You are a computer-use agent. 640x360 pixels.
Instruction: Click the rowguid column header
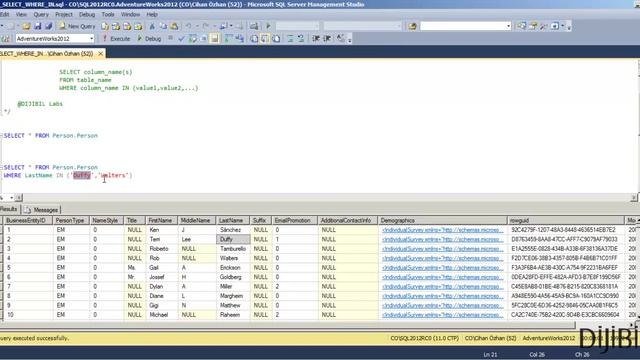(x=566, y=220)
